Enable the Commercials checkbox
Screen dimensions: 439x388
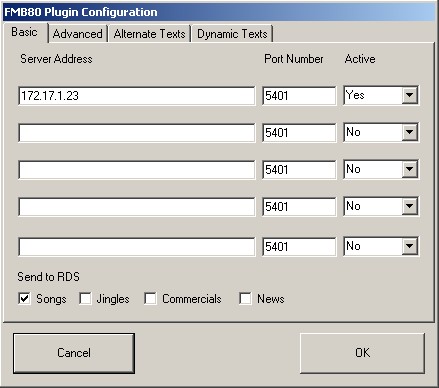click(x=150, y=299)
